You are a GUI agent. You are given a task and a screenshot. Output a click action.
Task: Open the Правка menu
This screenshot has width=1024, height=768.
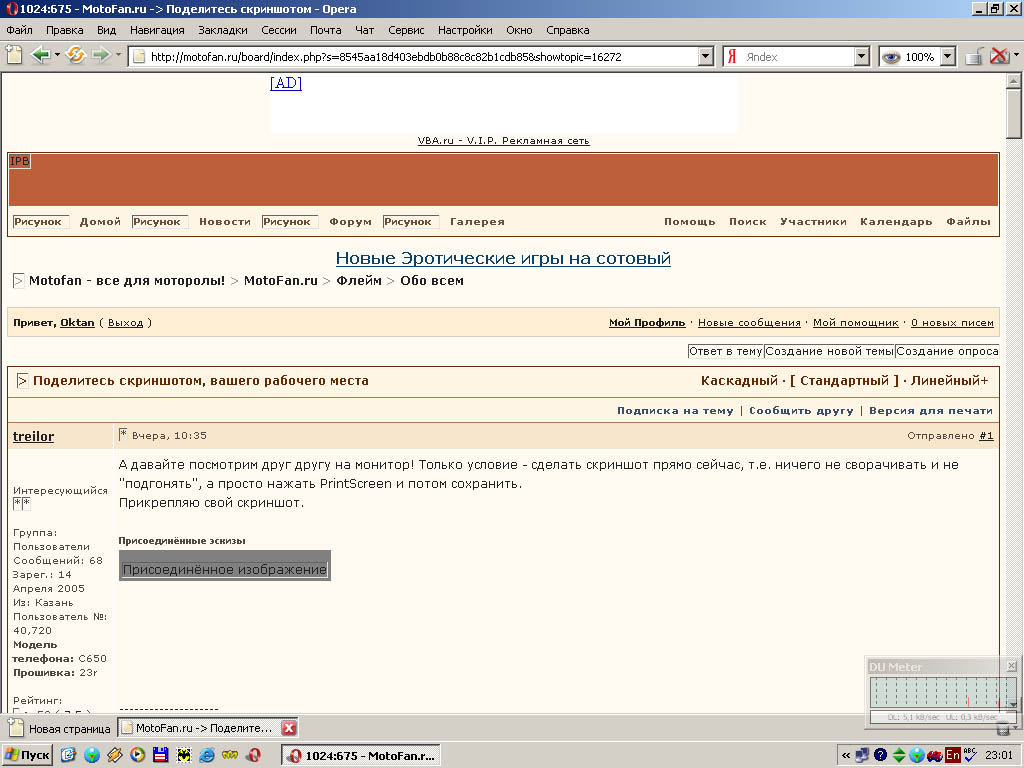(65, 30)
